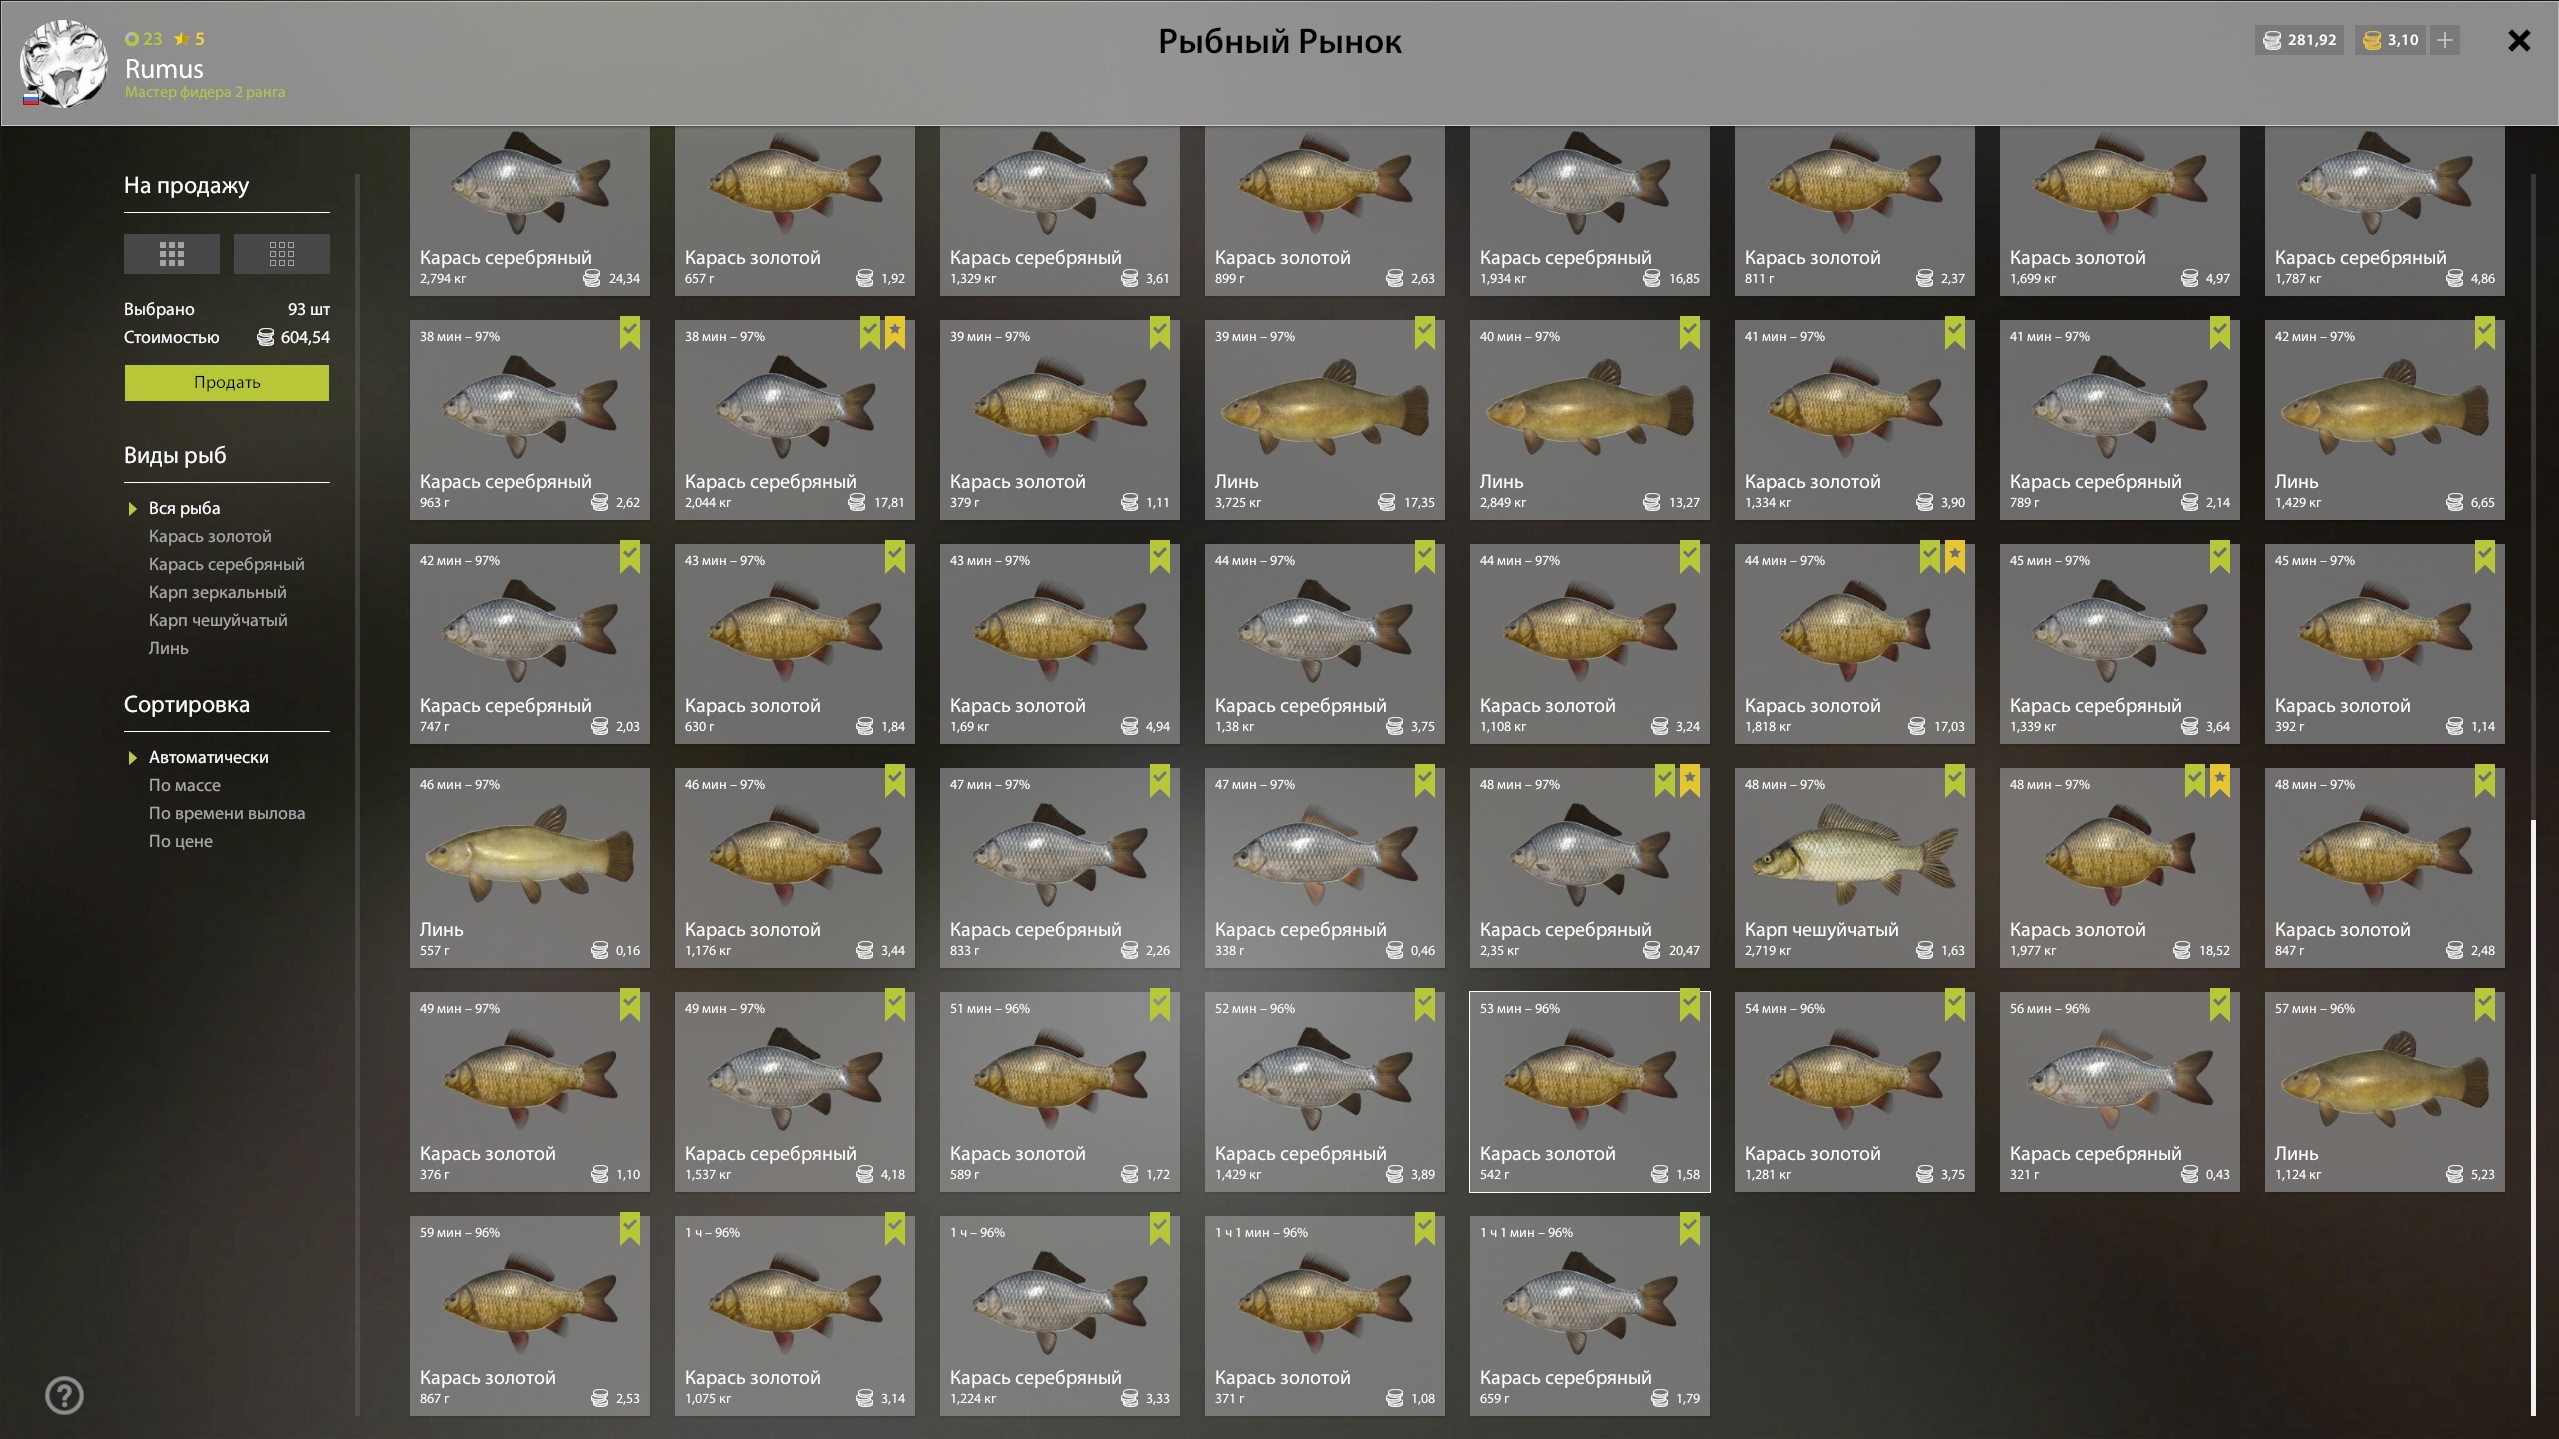Uncheck selection mark on Линь 3,725 кг

[x=1424, y=332]
